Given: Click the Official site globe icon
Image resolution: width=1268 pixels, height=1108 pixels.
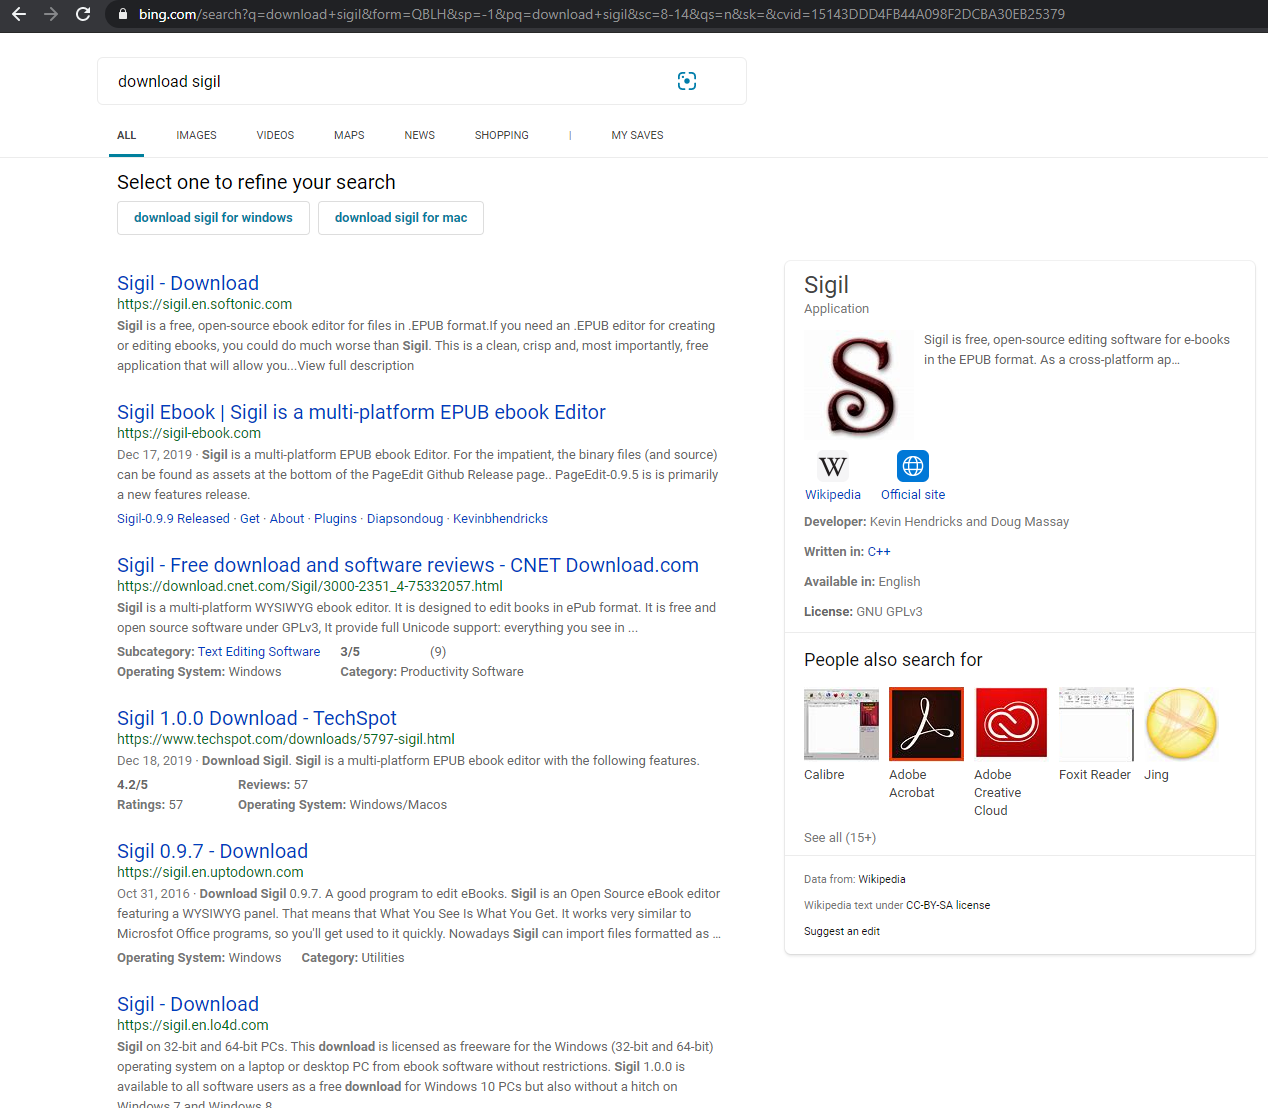Looking at the screenshot, I should point(913,466).
